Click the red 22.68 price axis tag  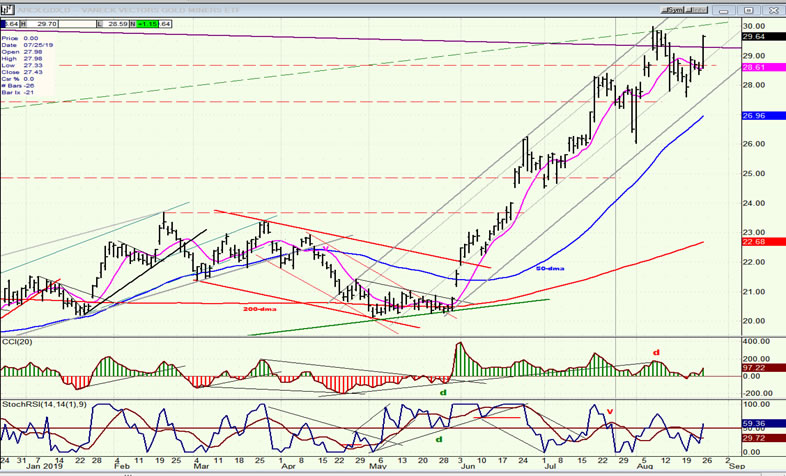point(763,242)
